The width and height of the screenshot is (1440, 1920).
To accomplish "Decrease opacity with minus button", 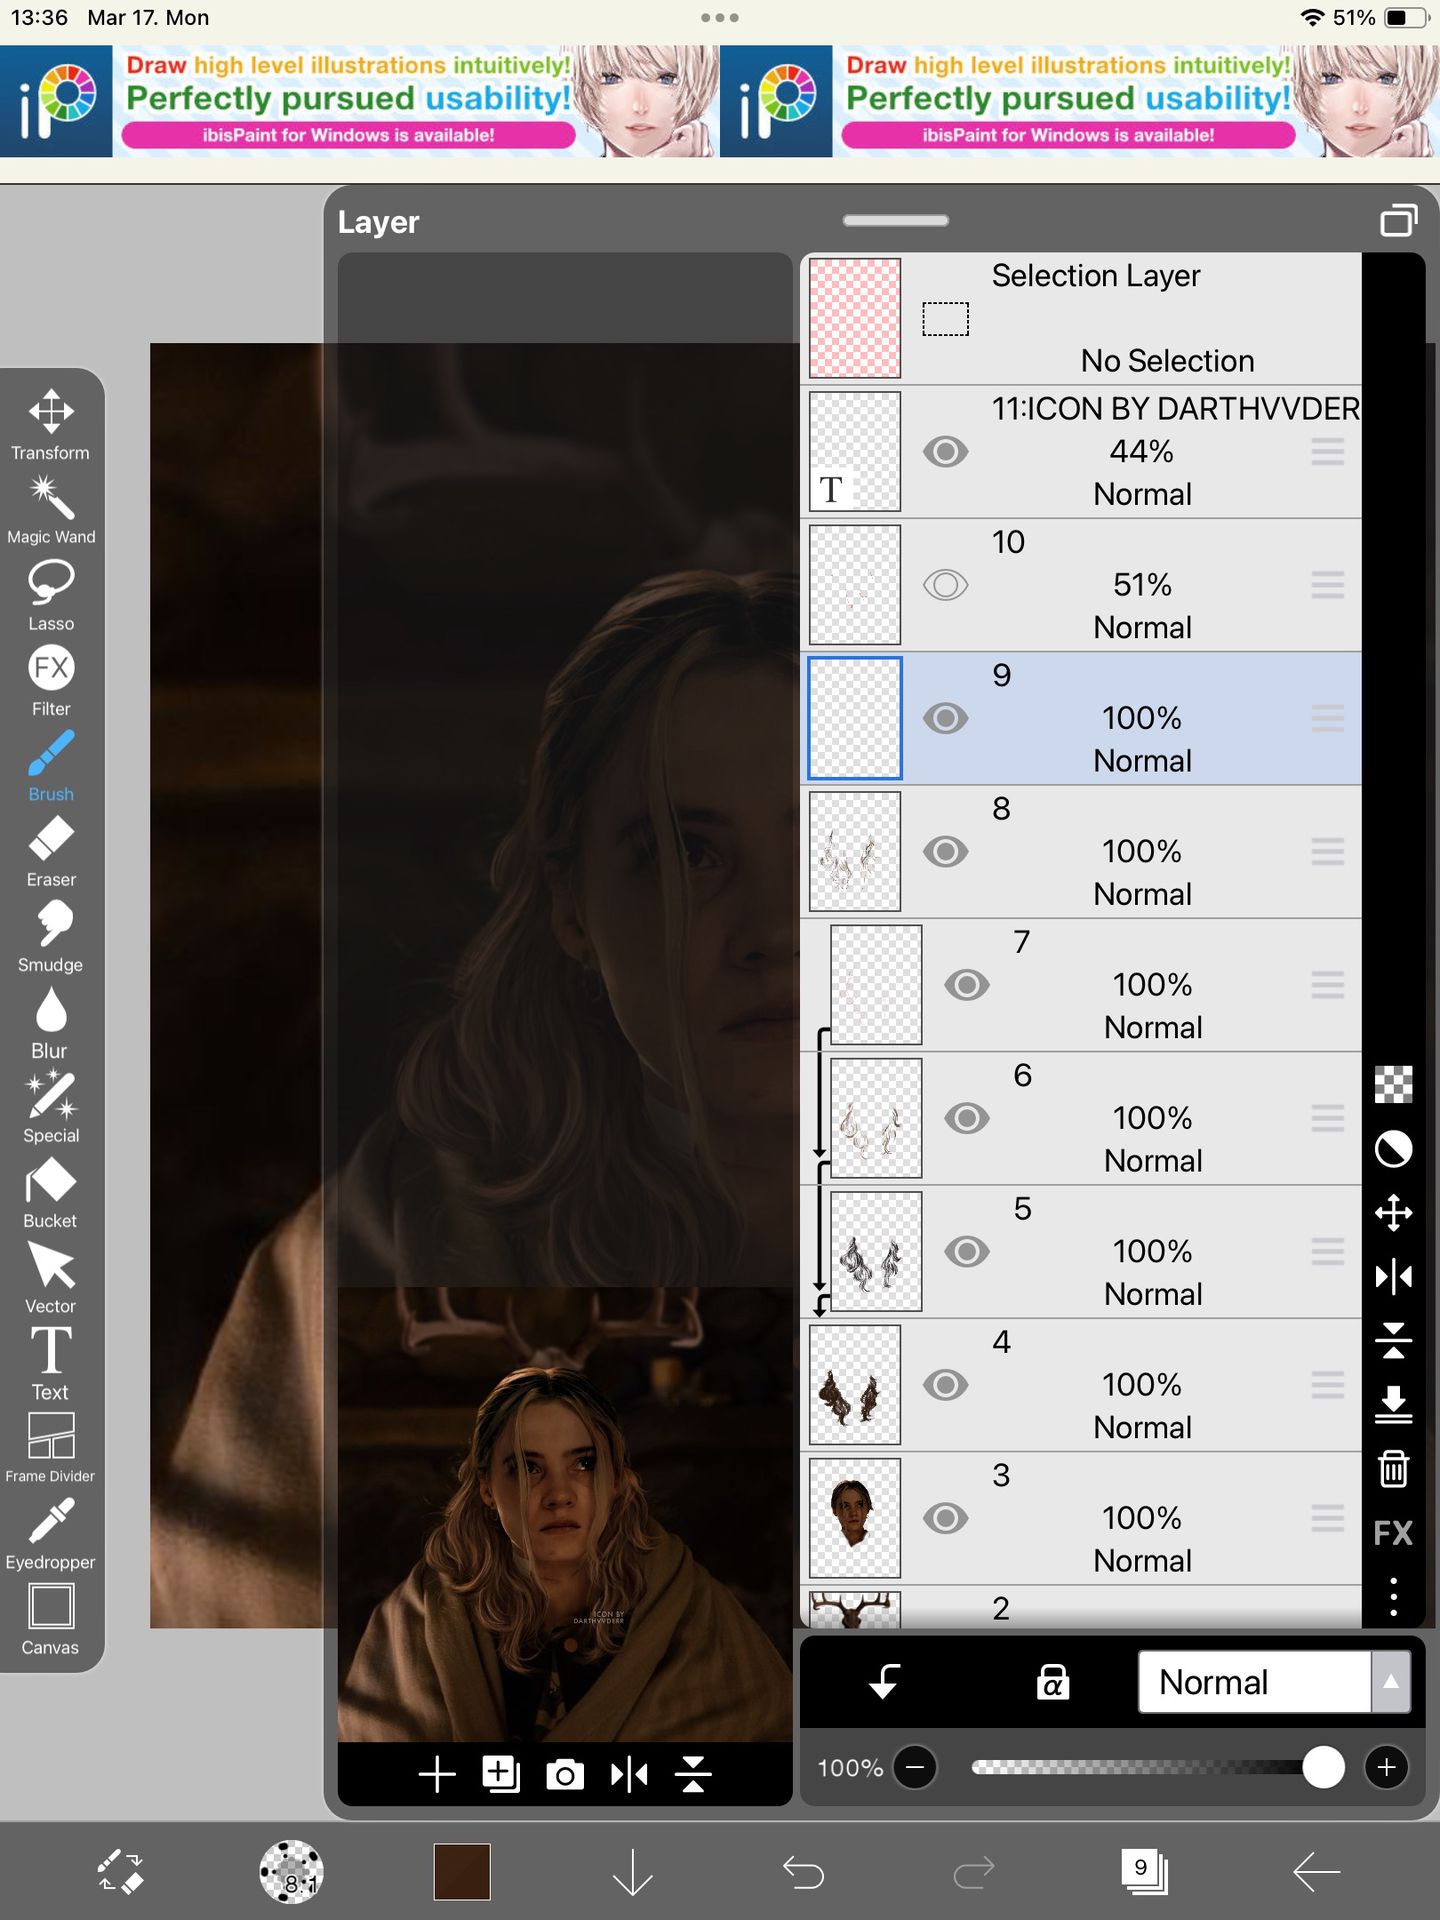I will click(x=915, y=1767).
